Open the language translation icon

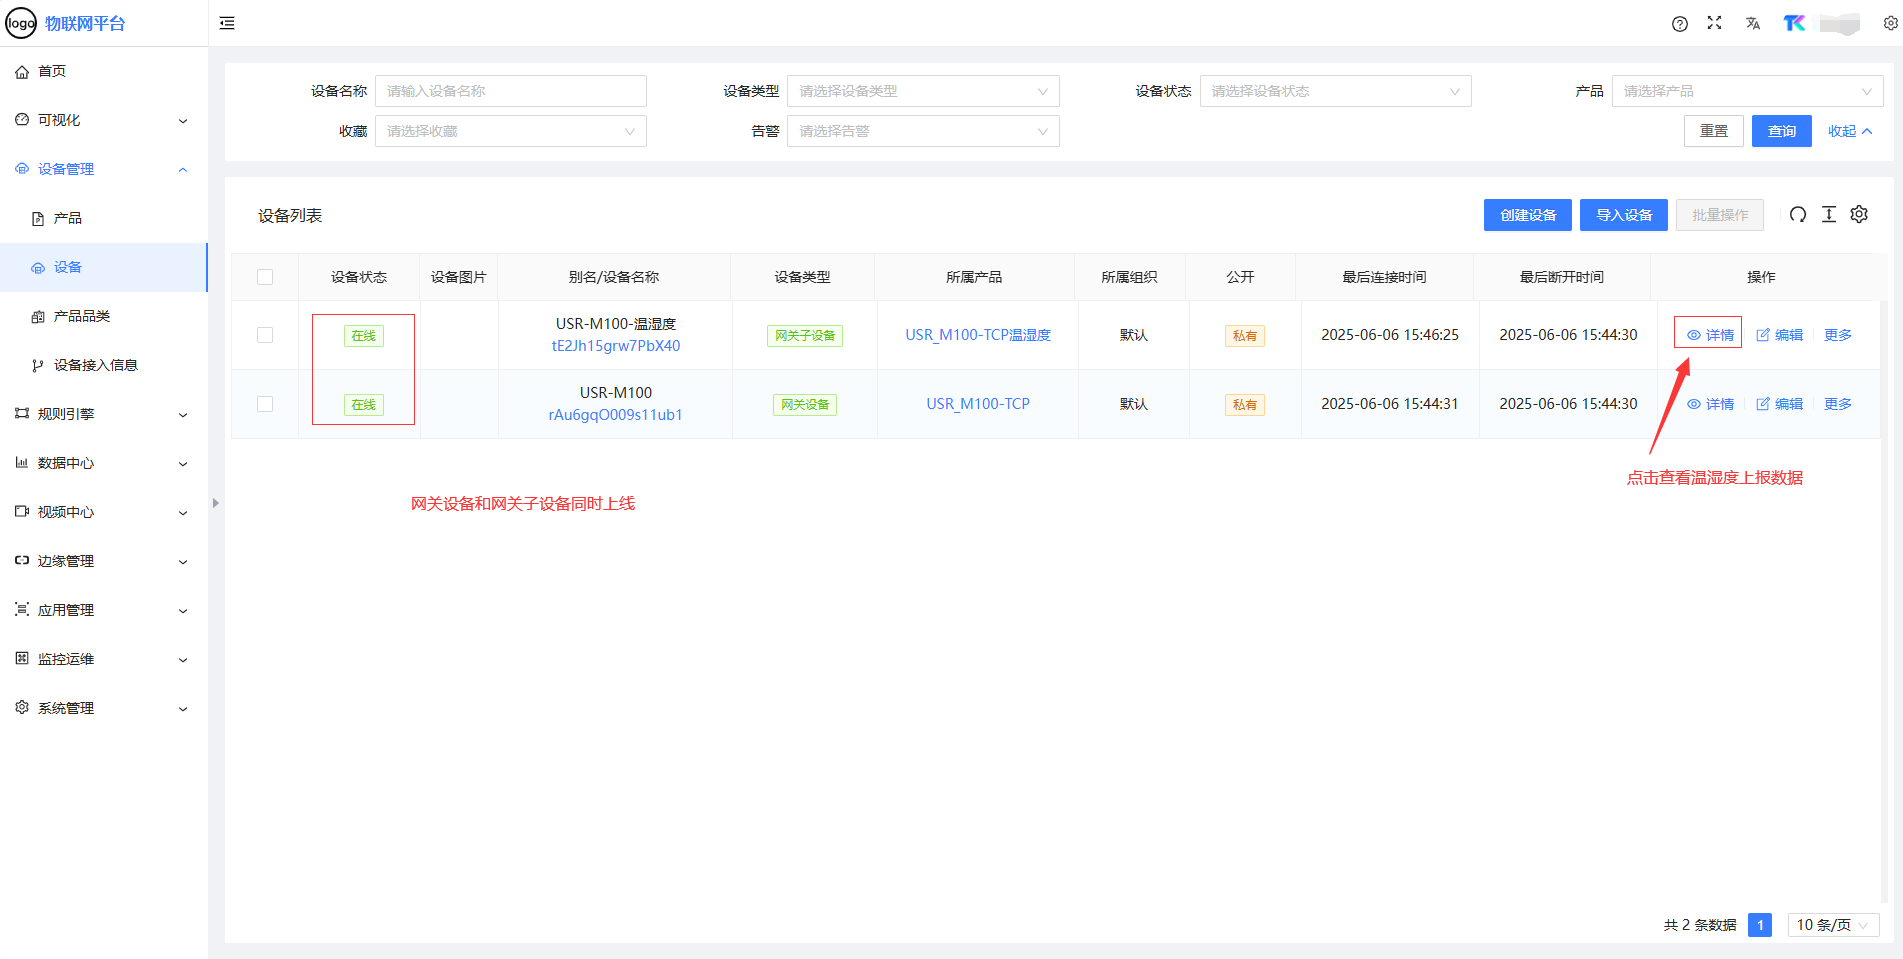(x=1752, y=24)
